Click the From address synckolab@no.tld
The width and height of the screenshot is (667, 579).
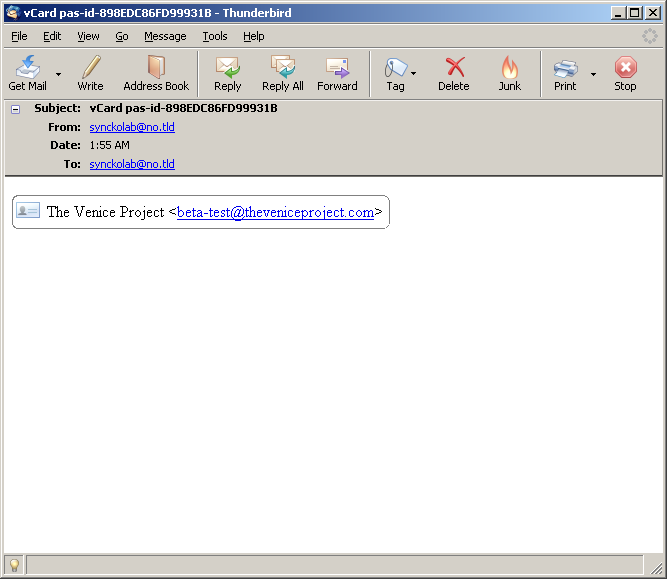[x=132, y=127]
